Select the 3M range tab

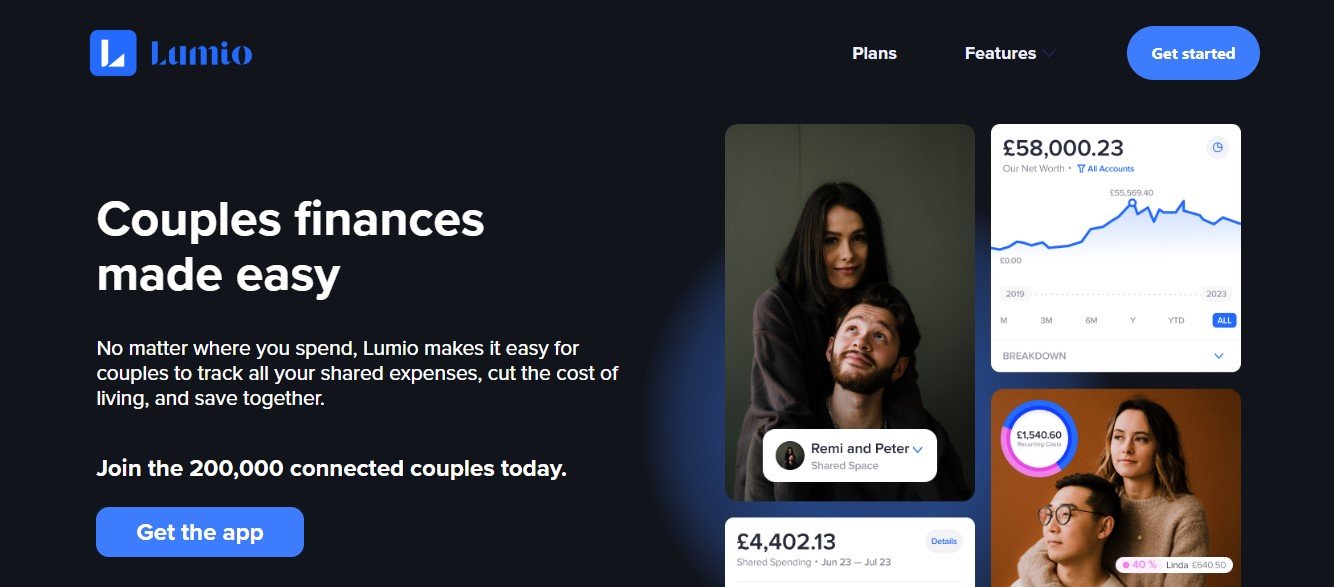coord(1046,320)
